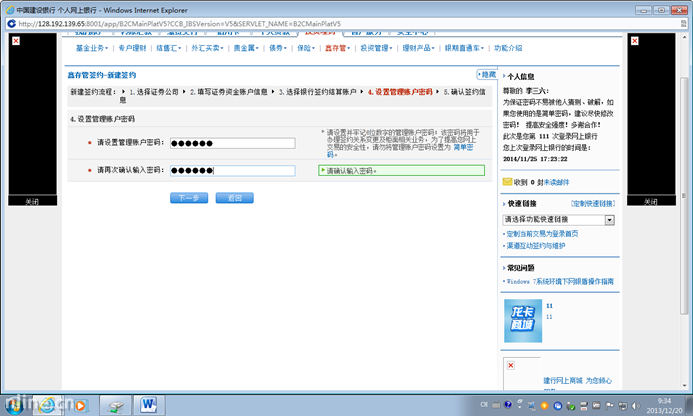Click the green 请确认输入密码 hint box
The image size is (693, 416).
point(401,171)
